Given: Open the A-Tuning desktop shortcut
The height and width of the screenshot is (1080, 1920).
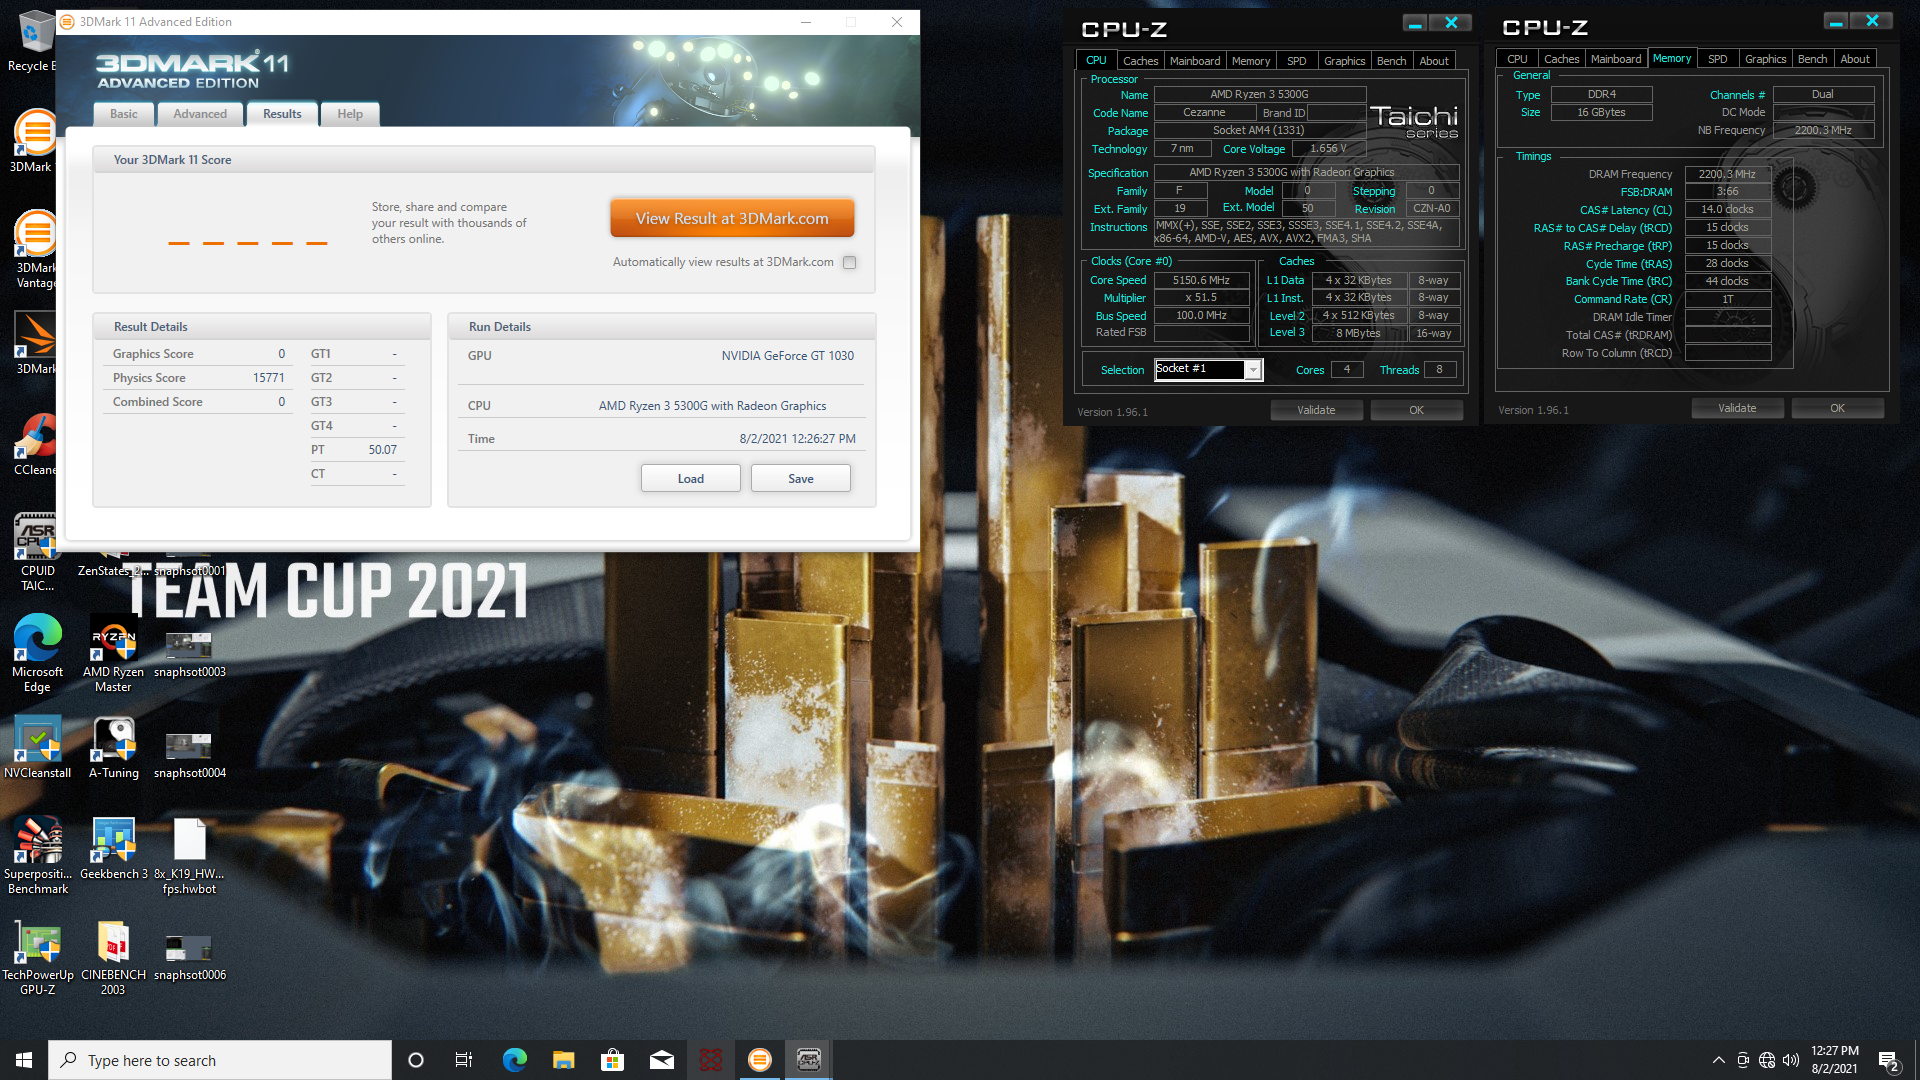Looking at the screenshot, I should 113,748.
